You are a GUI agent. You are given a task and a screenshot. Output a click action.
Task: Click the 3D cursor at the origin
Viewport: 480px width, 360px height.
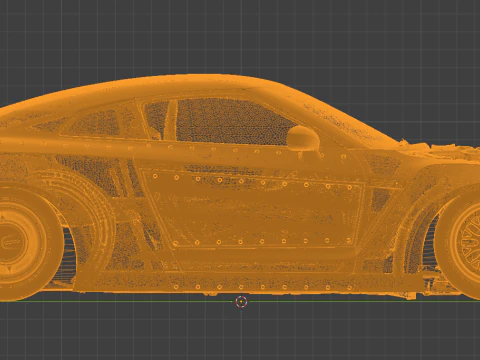tap(241, 302)
